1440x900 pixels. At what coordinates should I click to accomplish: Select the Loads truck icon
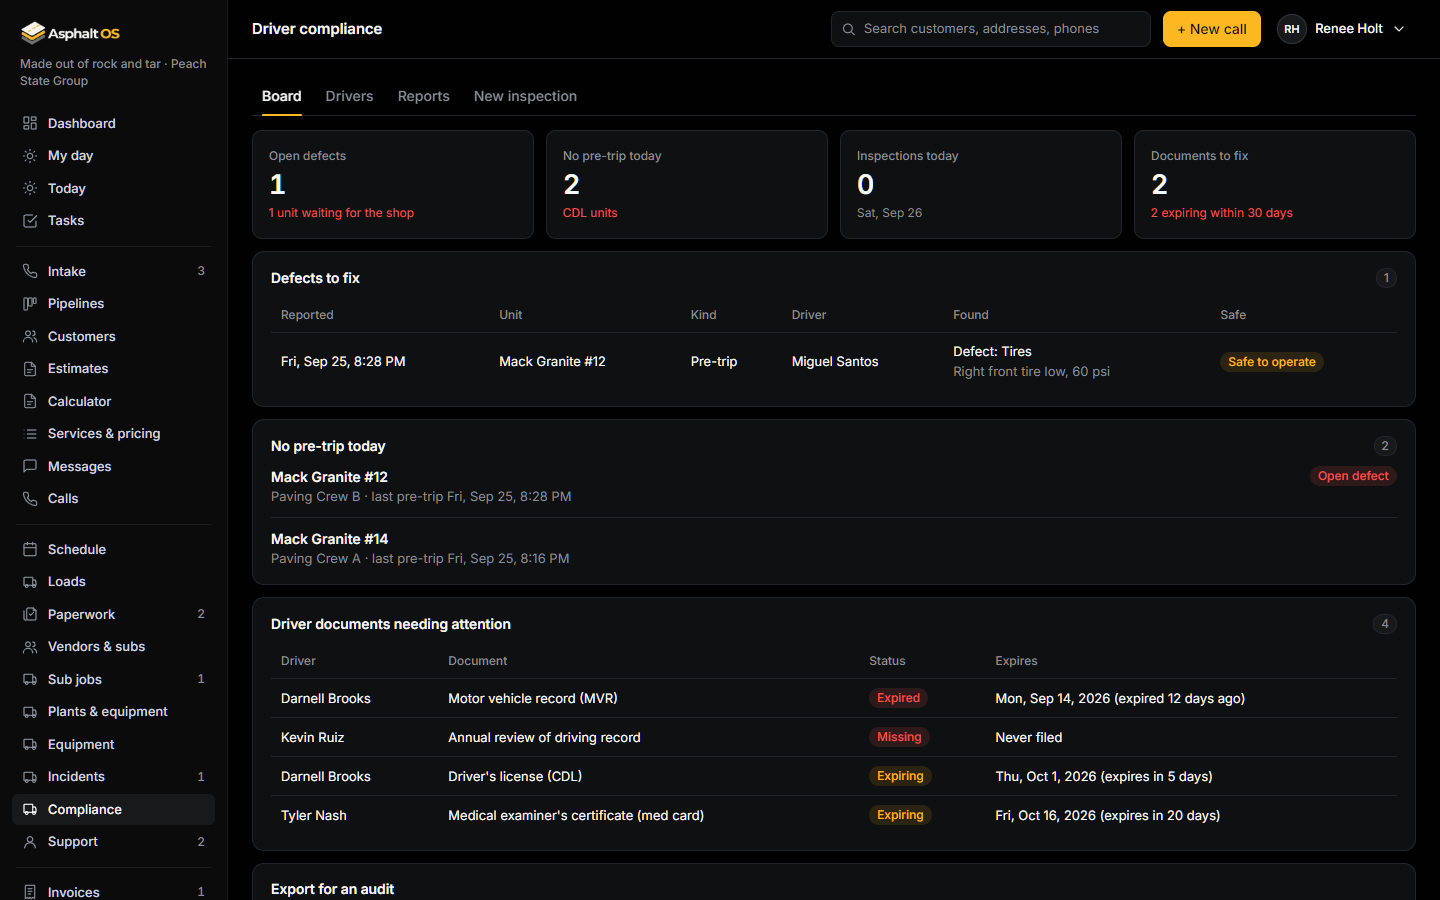30,581
